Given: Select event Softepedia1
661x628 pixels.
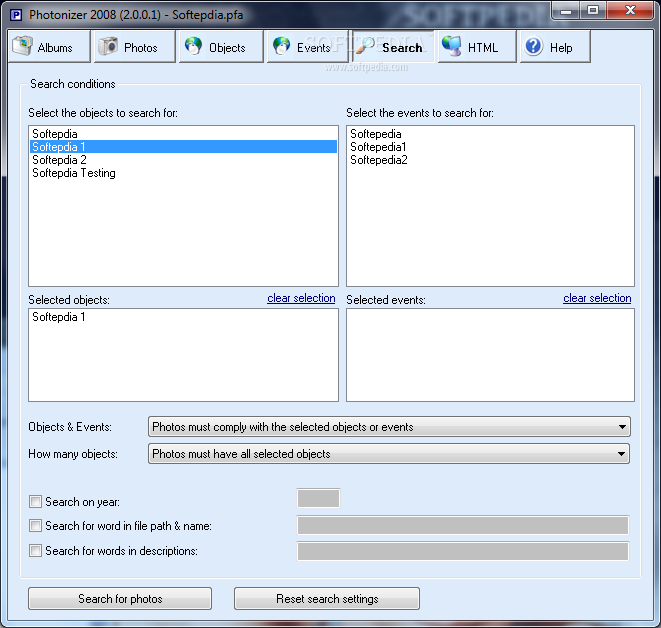Looking at the screenshot, I should [490, 147].
